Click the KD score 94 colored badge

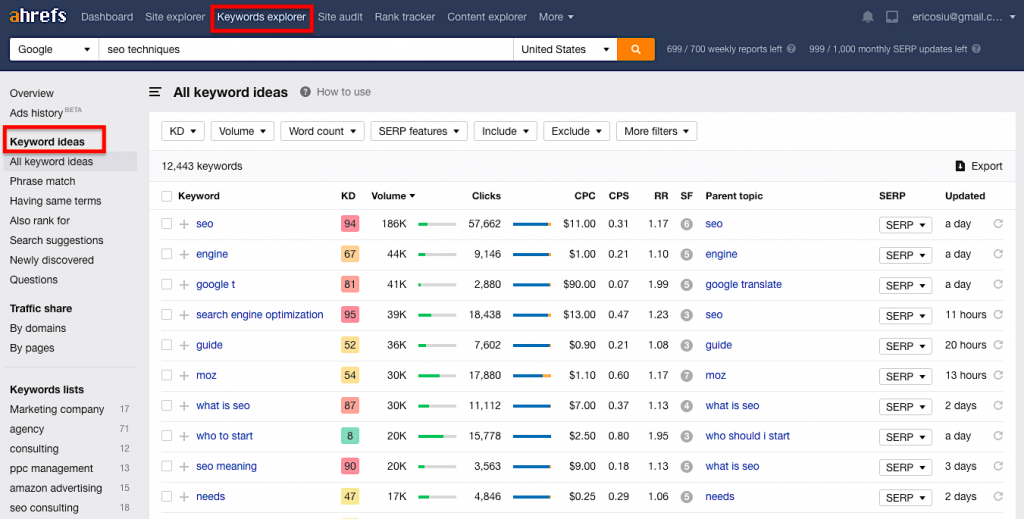coord(350,224)
